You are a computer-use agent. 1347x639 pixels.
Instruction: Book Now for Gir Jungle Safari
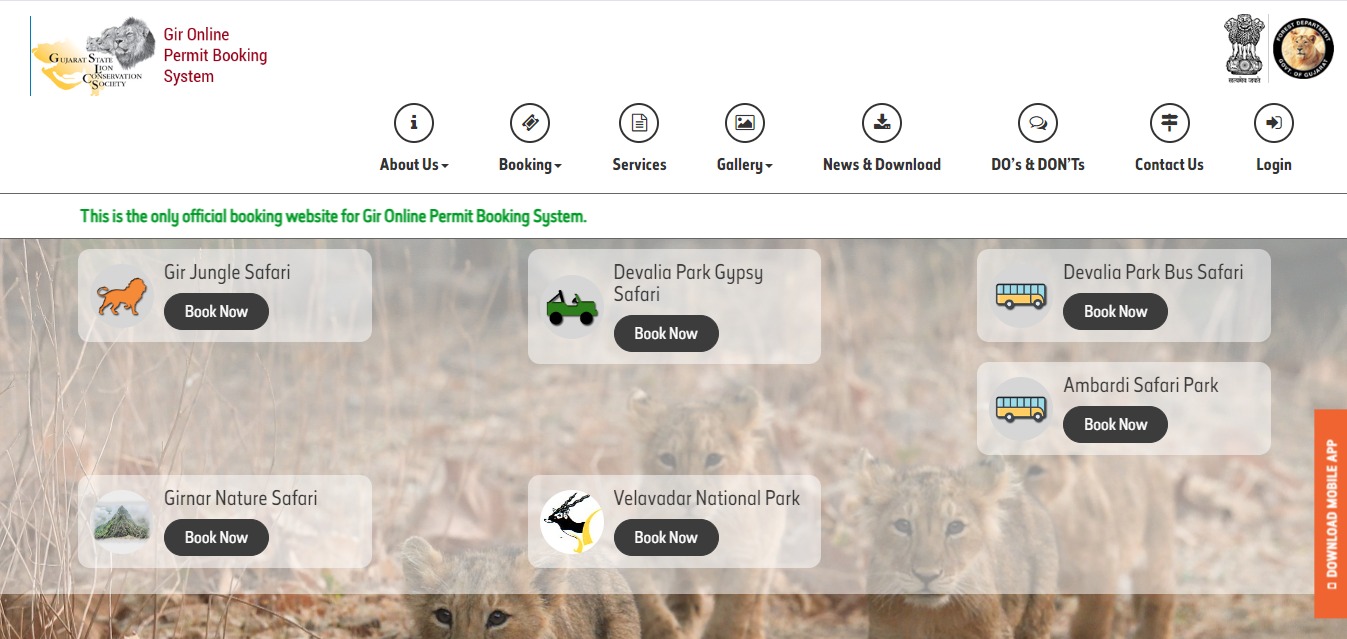pos(216,311)
